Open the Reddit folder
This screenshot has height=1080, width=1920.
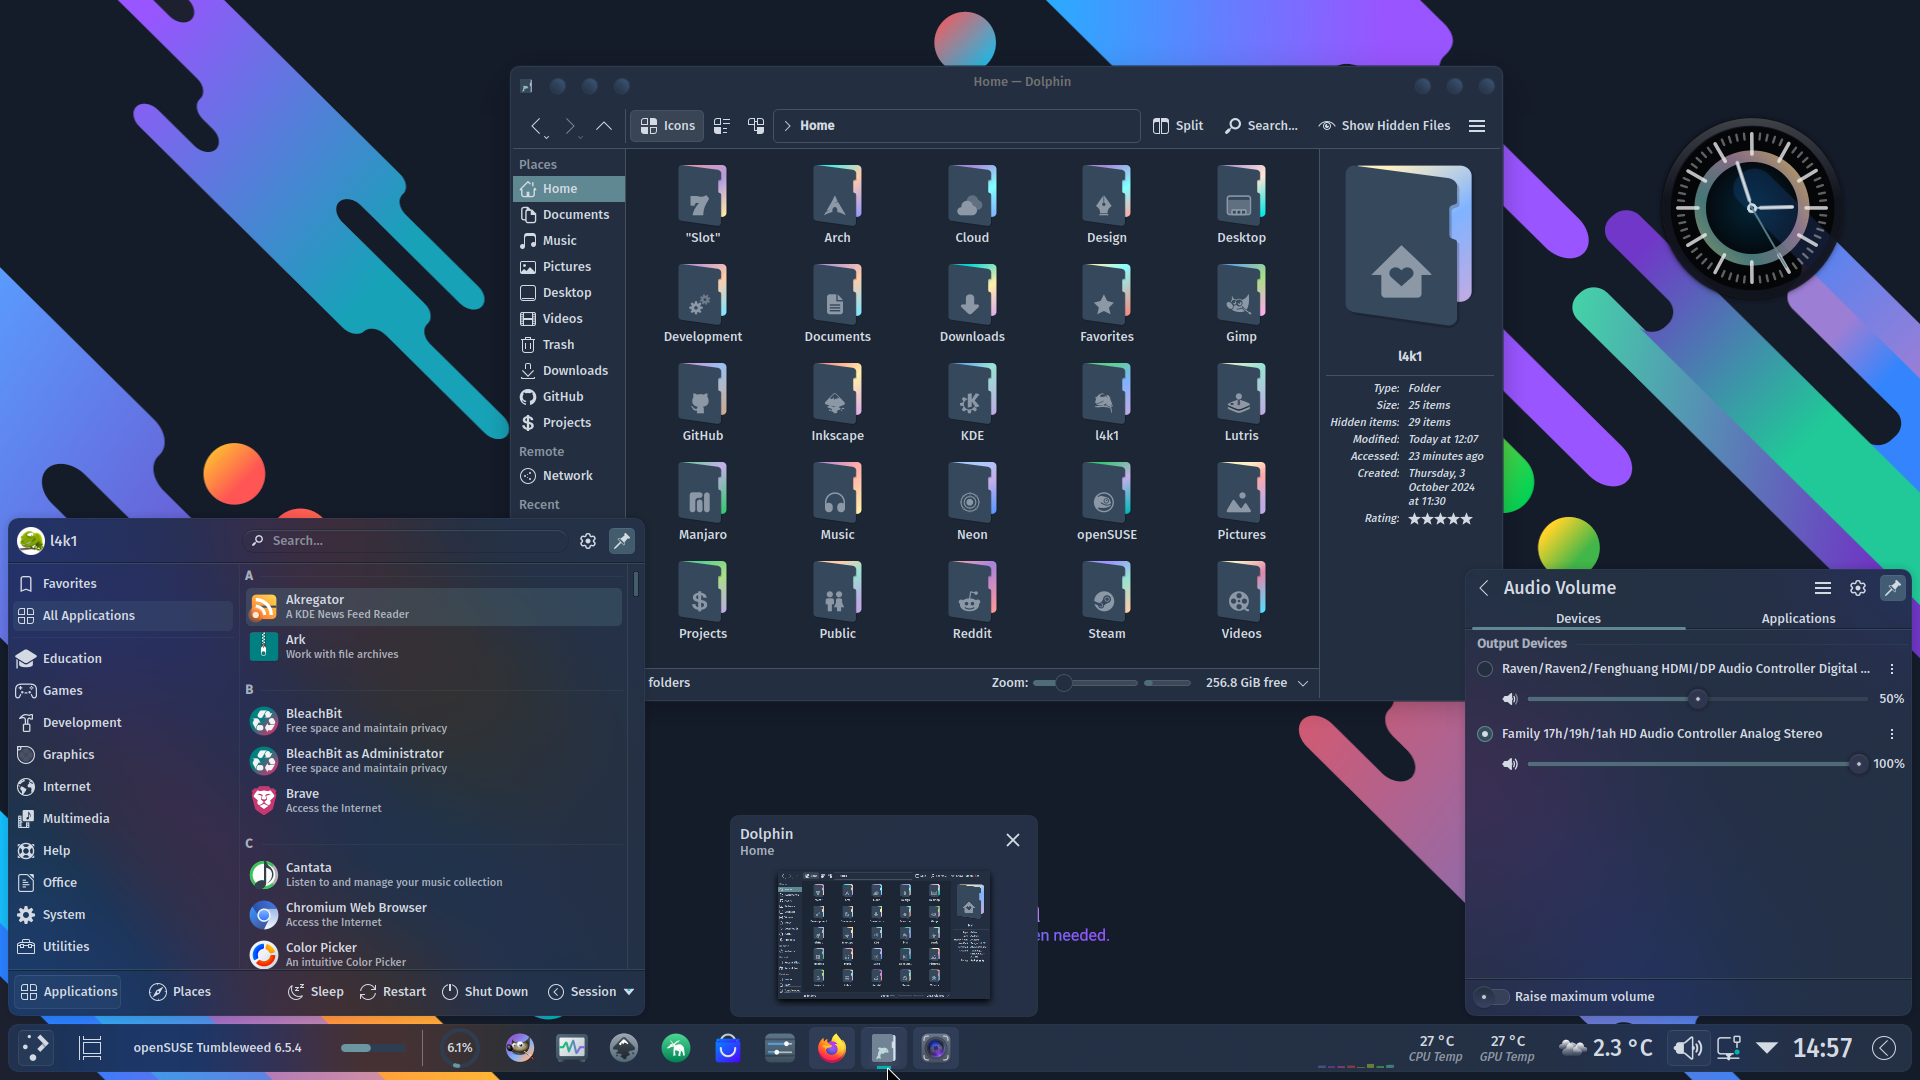pos(972,601)
